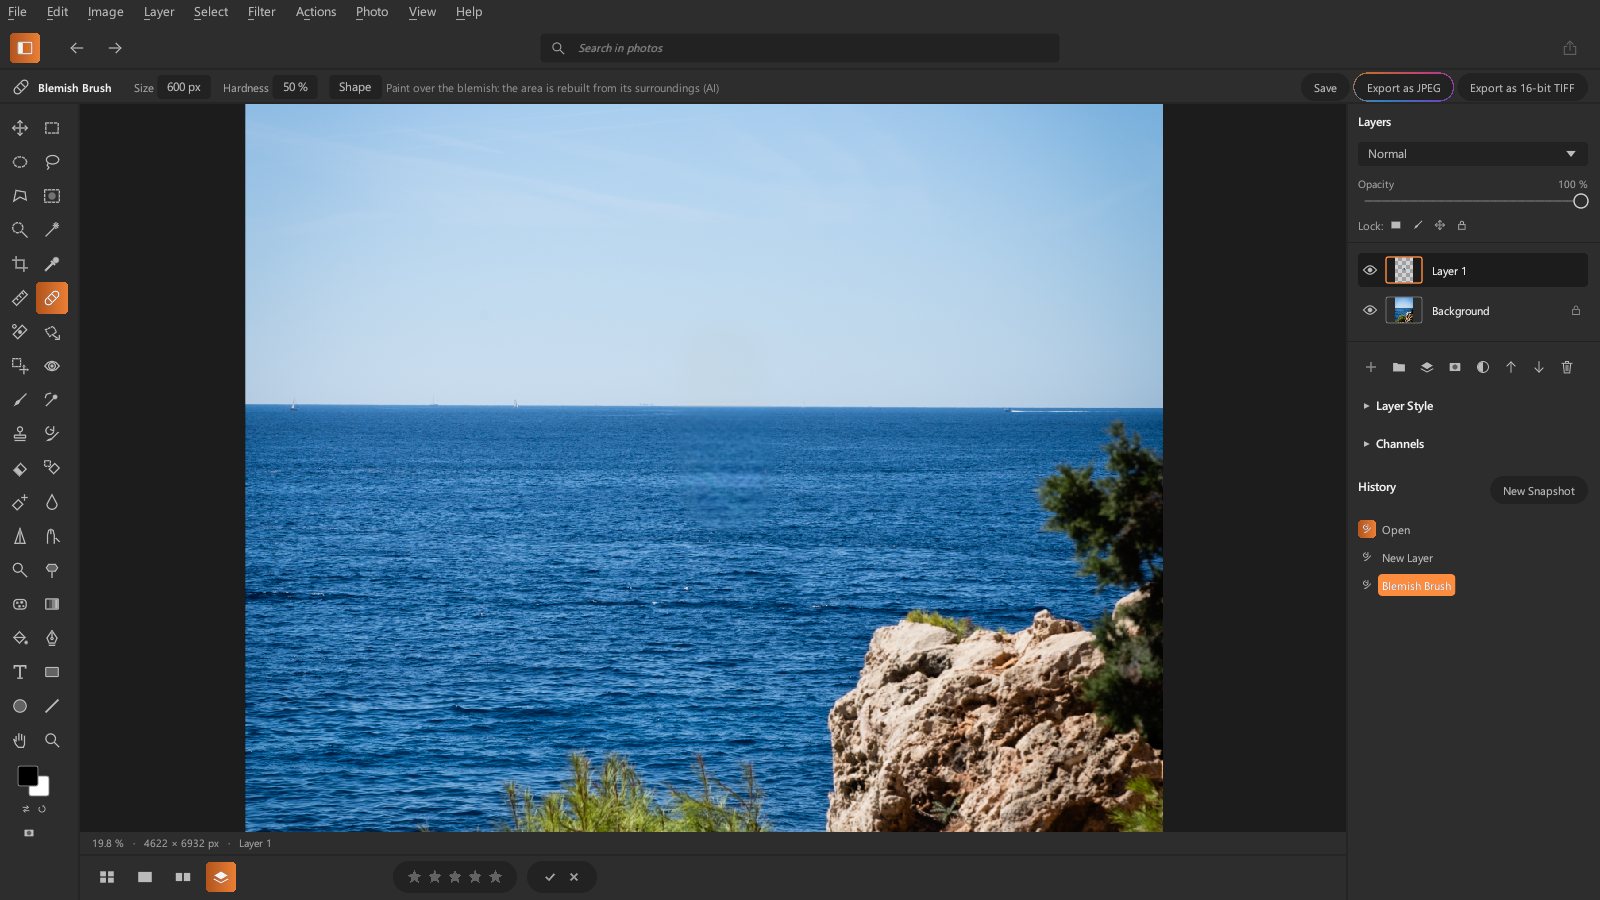Select the Hand pan tool
Screen dimensions: 1600x900
point(20,740)
